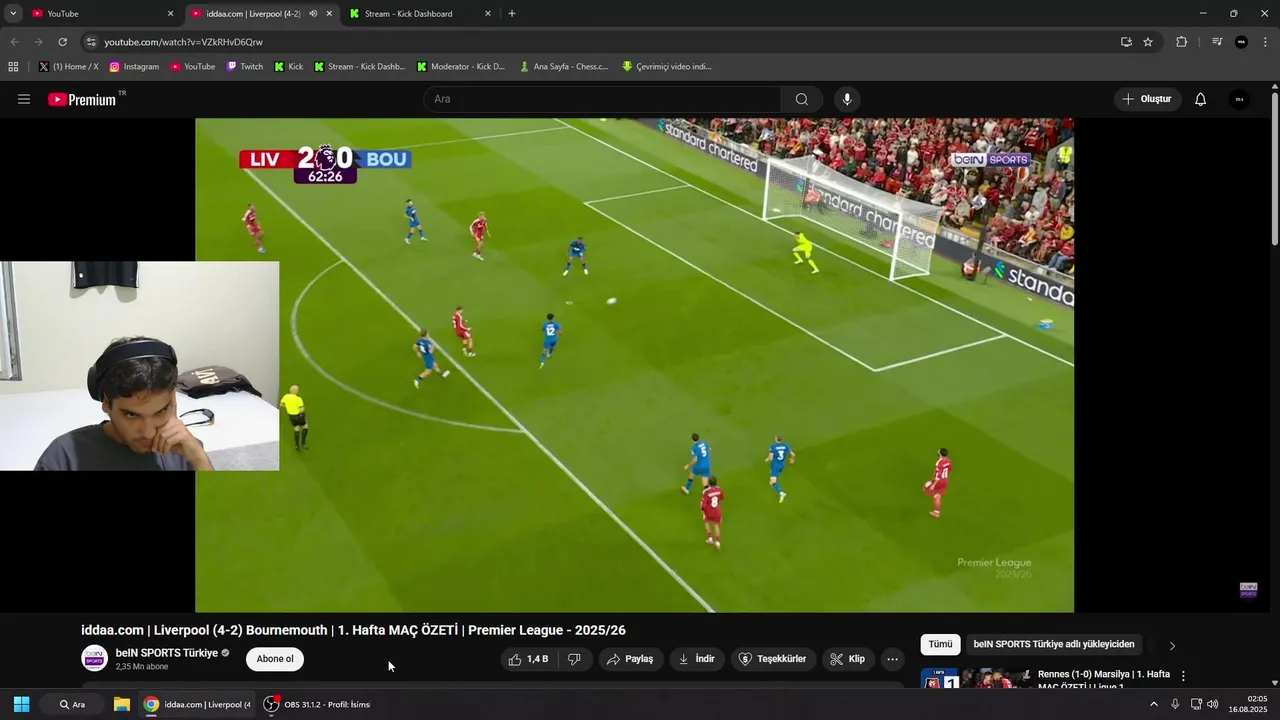1280x720 pixels.
Task: Like the video with thumbs up
Action: [x=528, y=659]
